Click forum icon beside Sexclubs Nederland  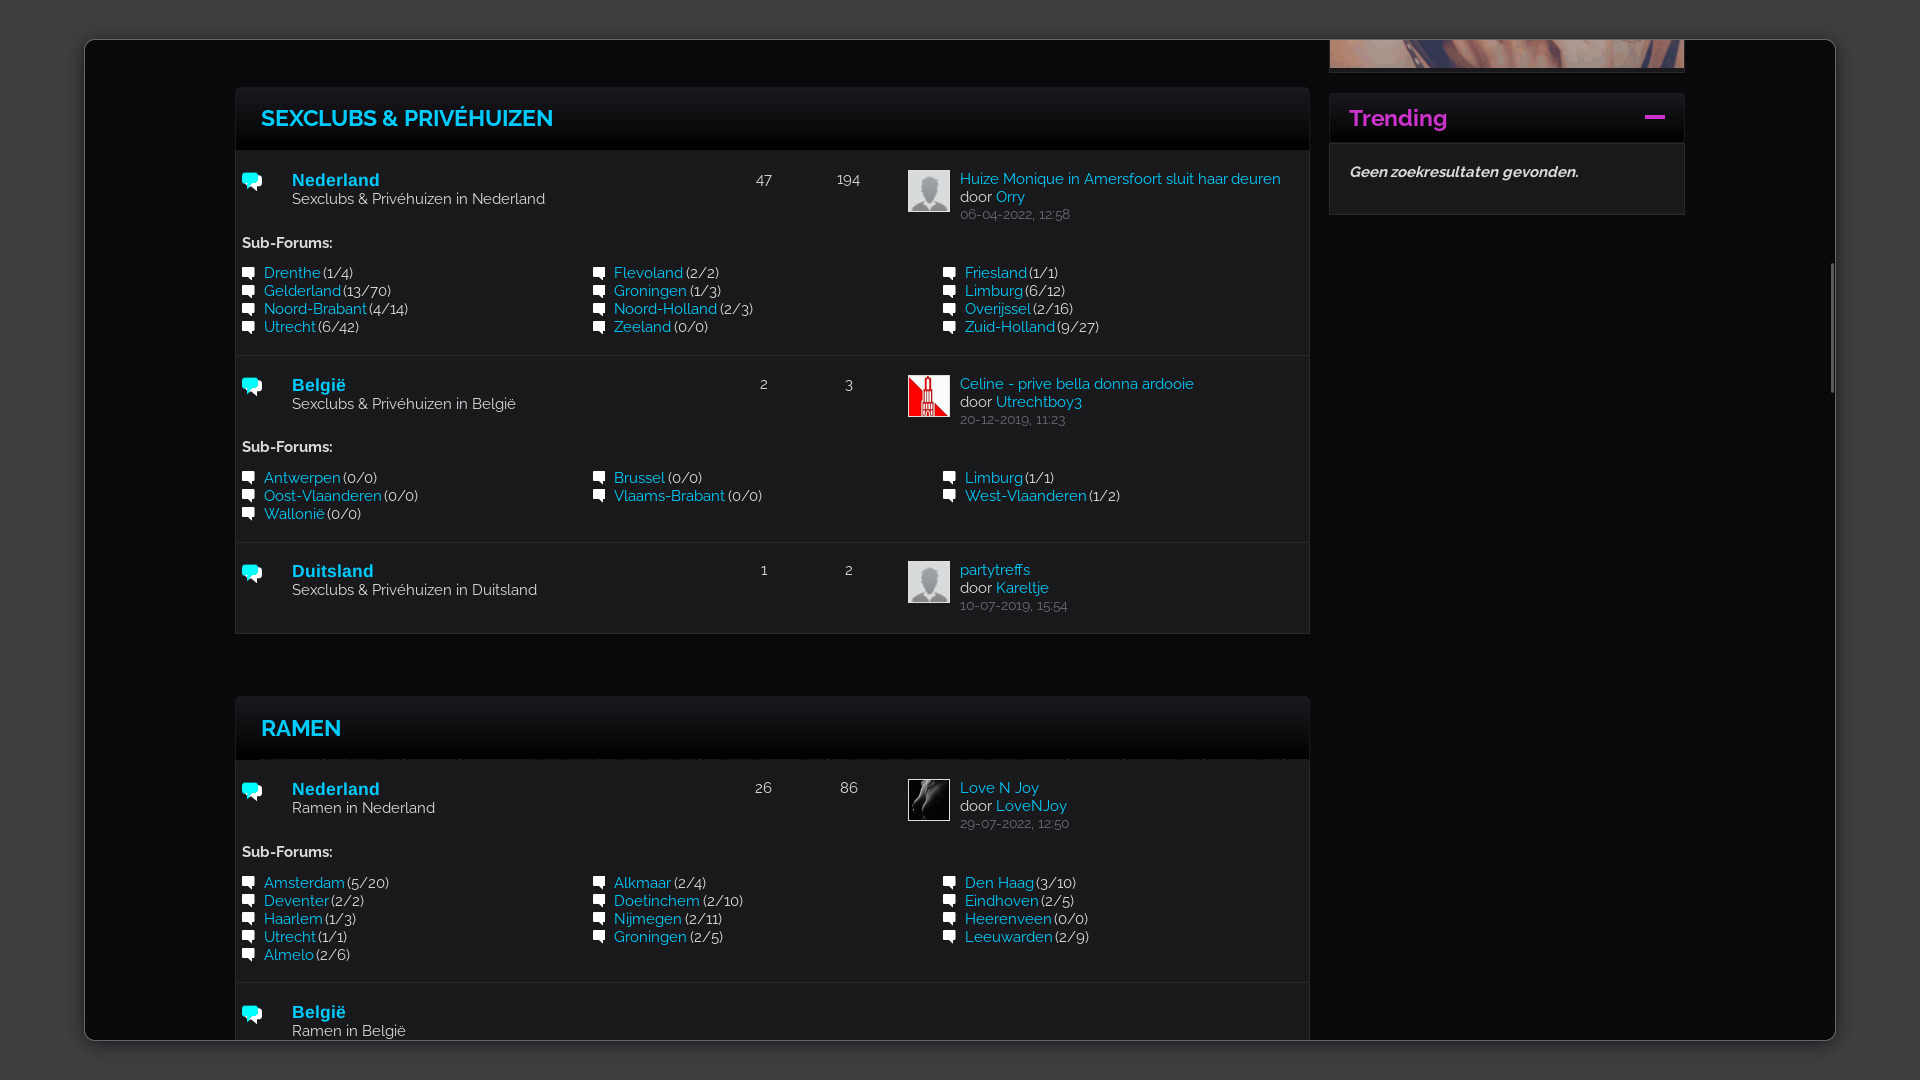click(x=252, y=181)
